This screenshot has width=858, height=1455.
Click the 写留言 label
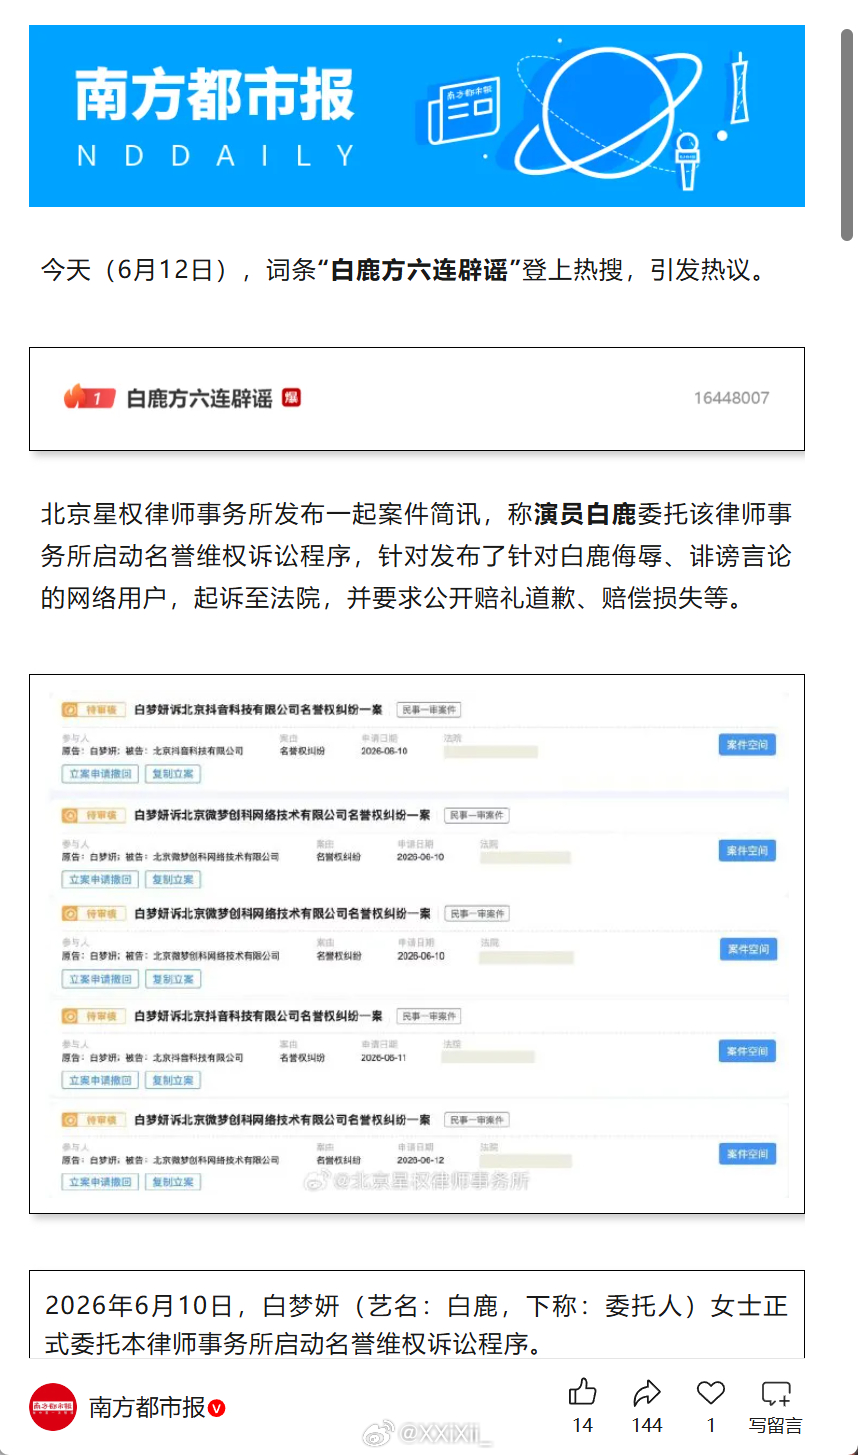pyautogui.click(x=776, y=1425)
